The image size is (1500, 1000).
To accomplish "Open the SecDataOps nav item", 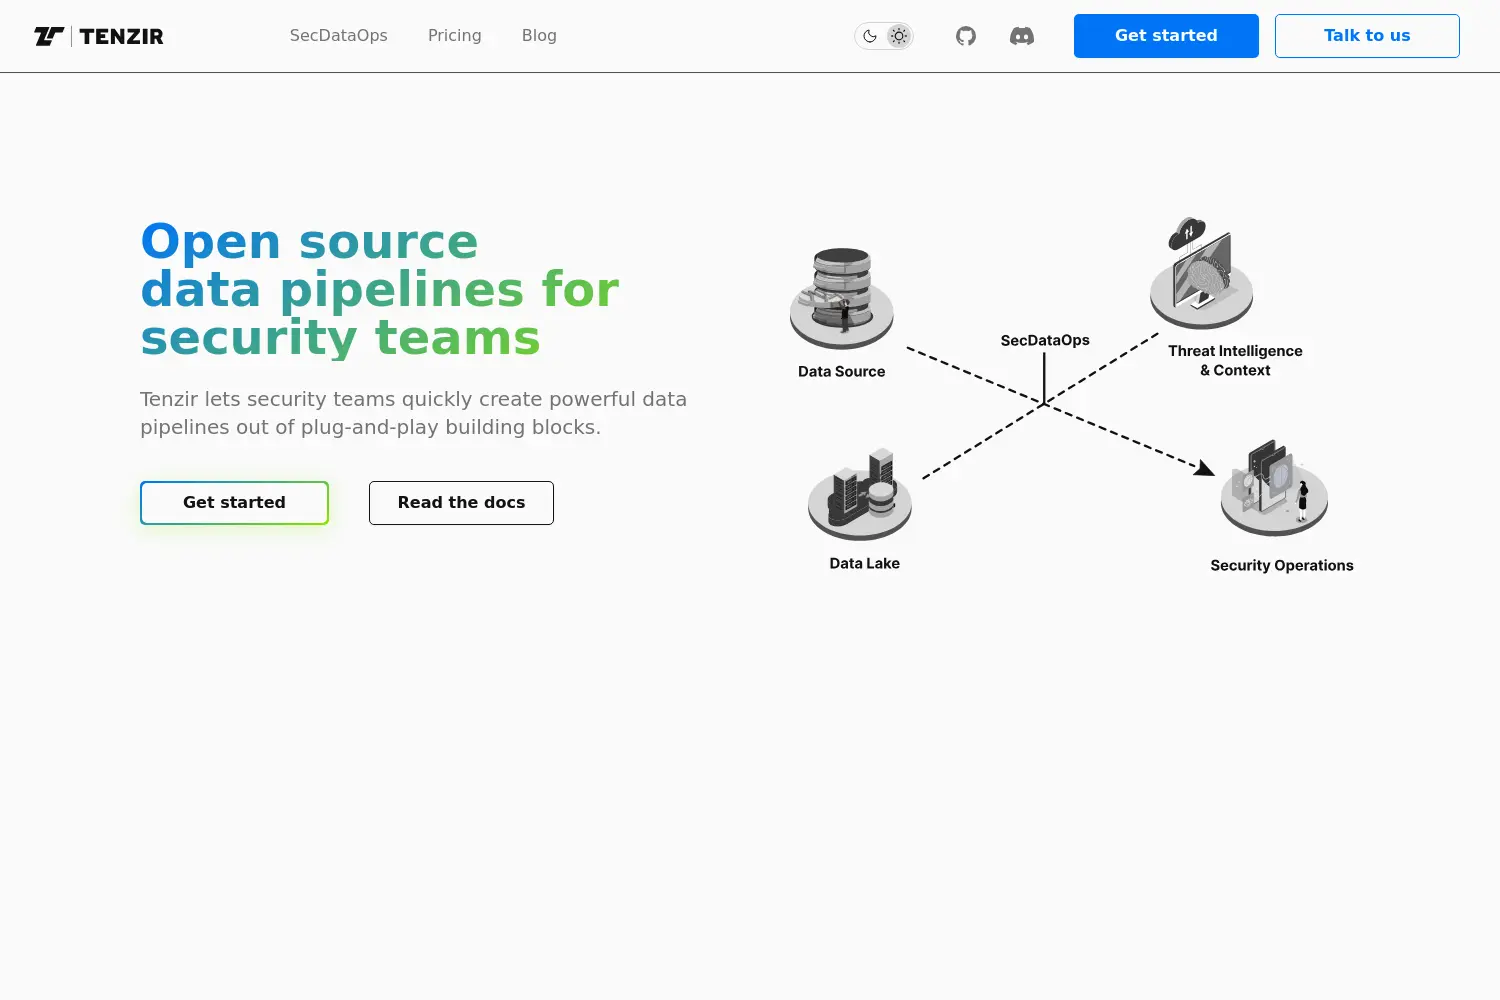I will coord(339,36).
